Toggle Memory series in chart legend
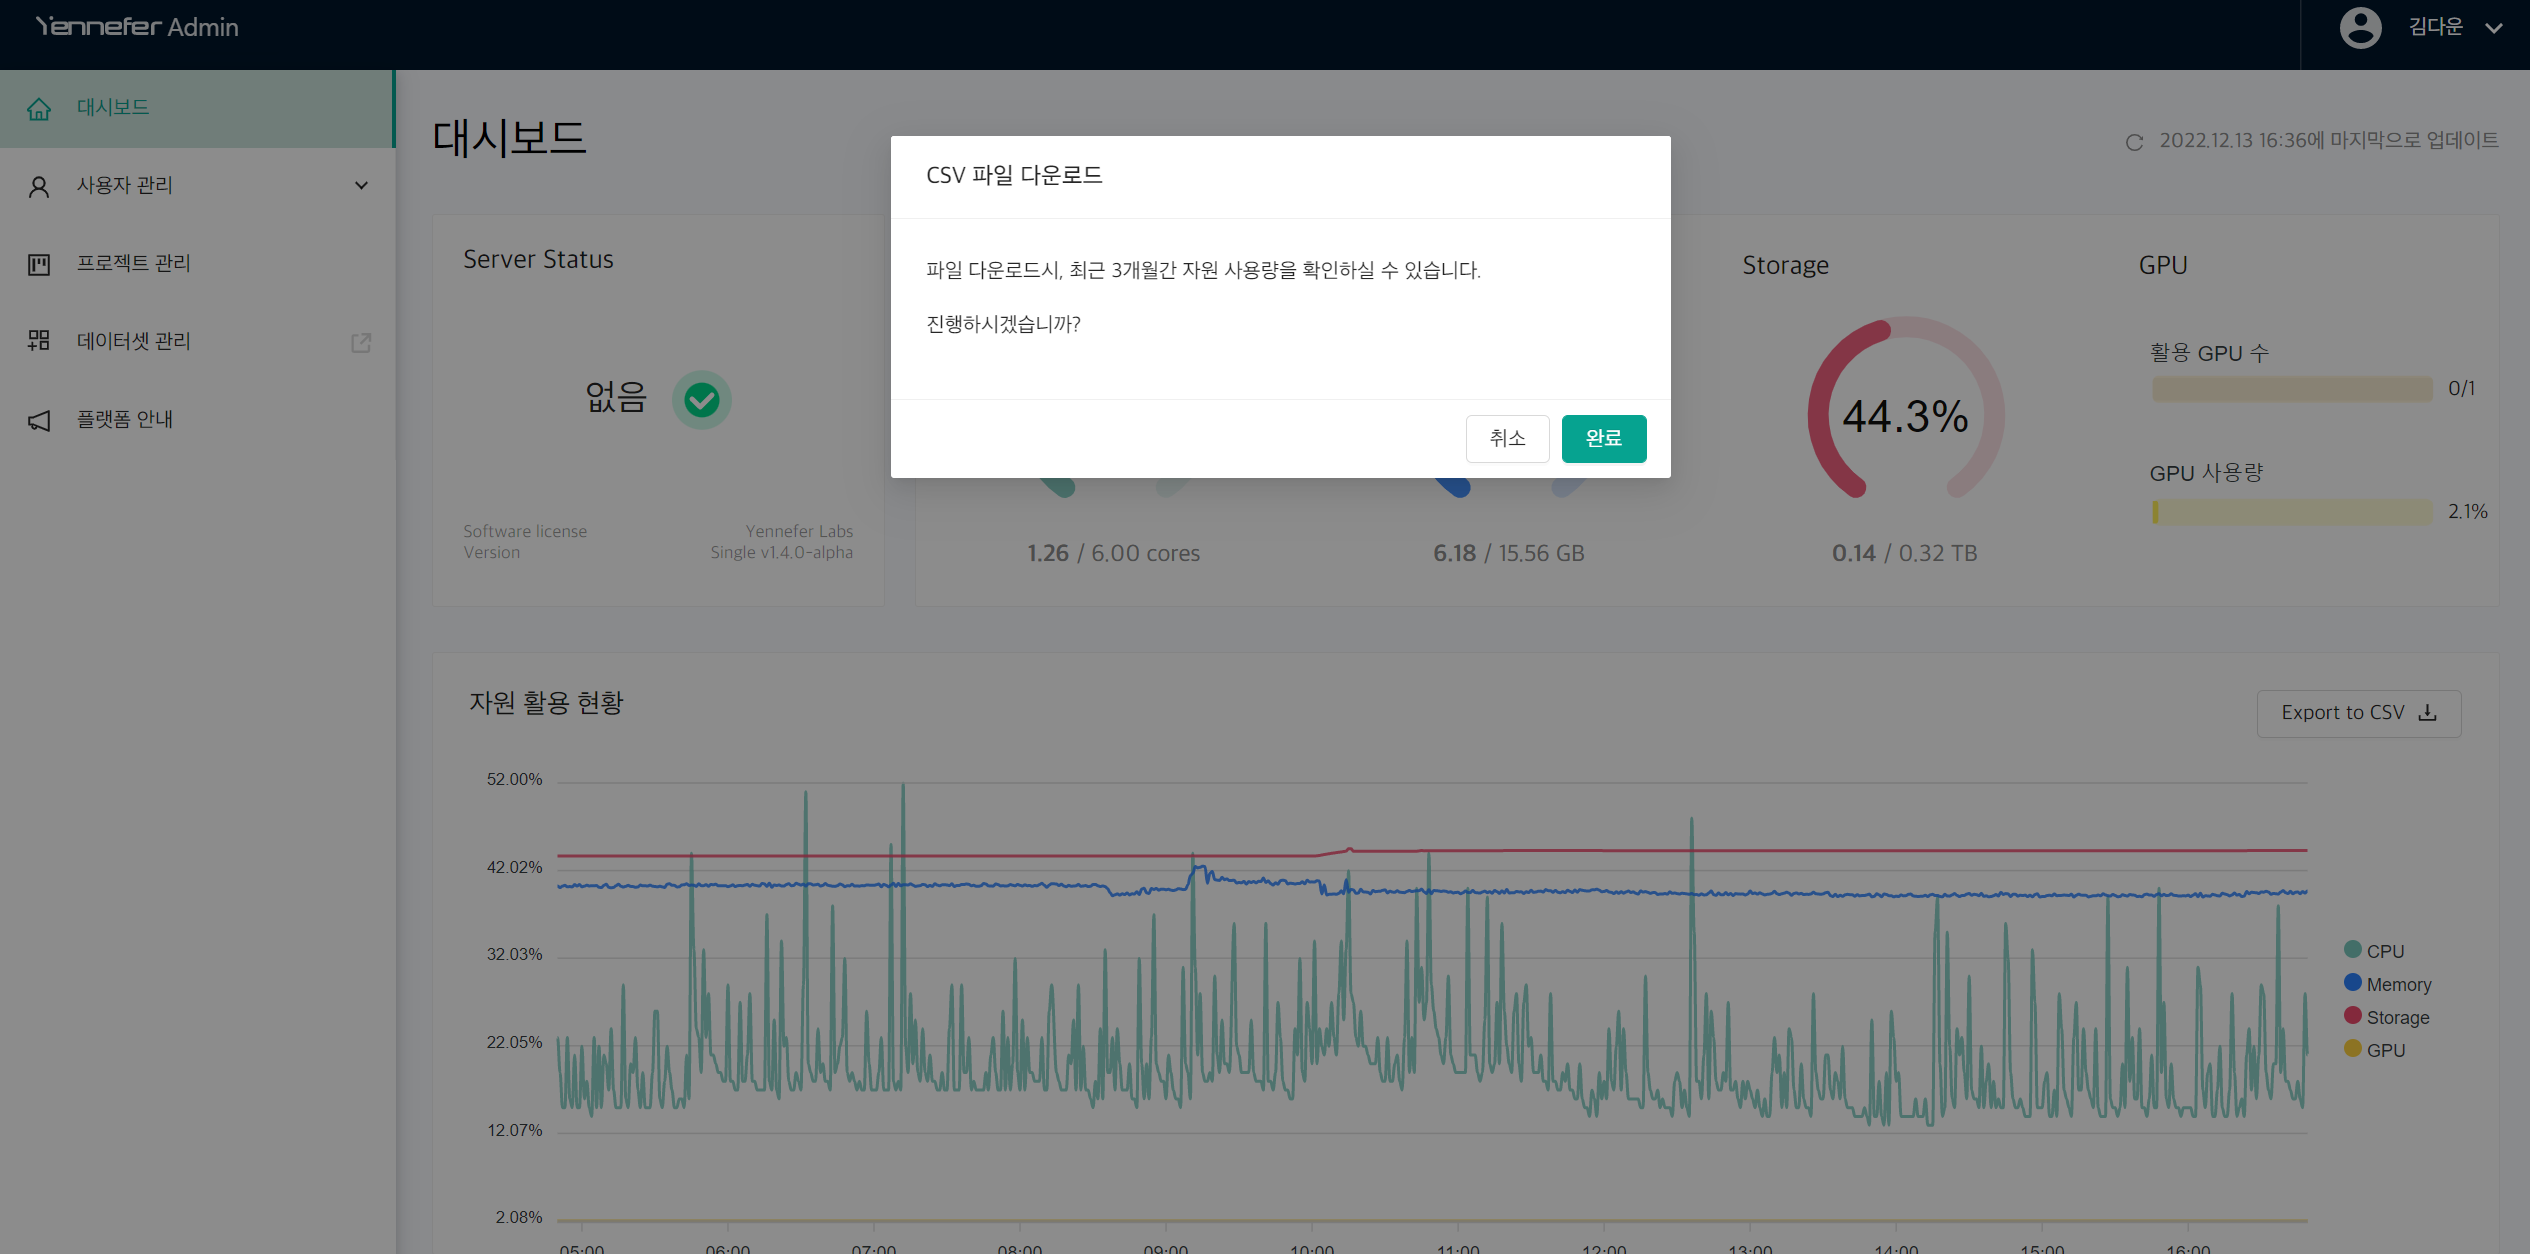 point(2387,984)
